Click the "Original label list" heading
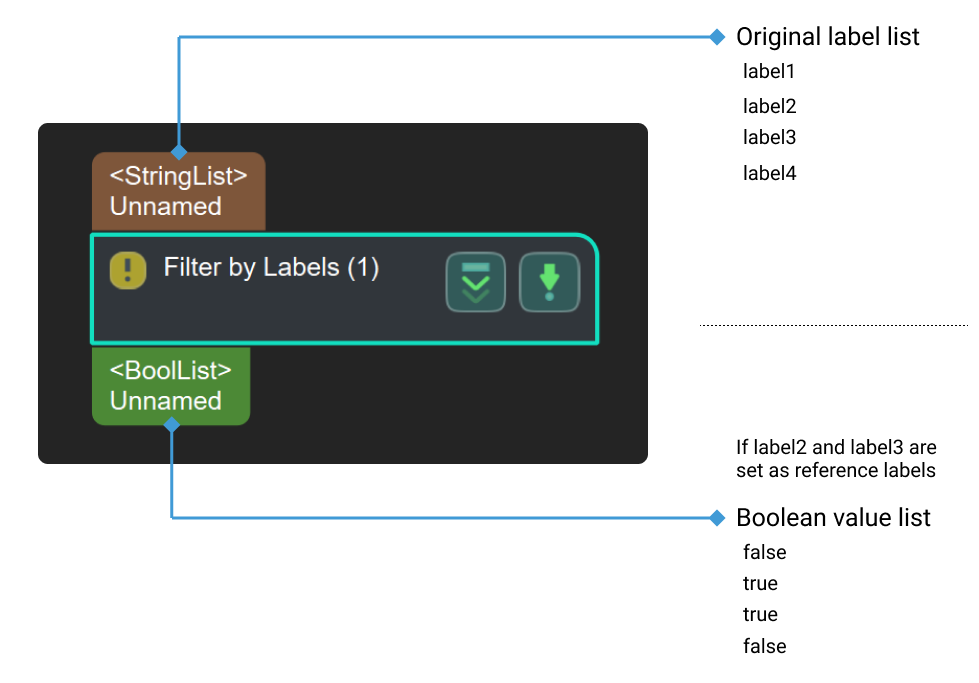 827,37
